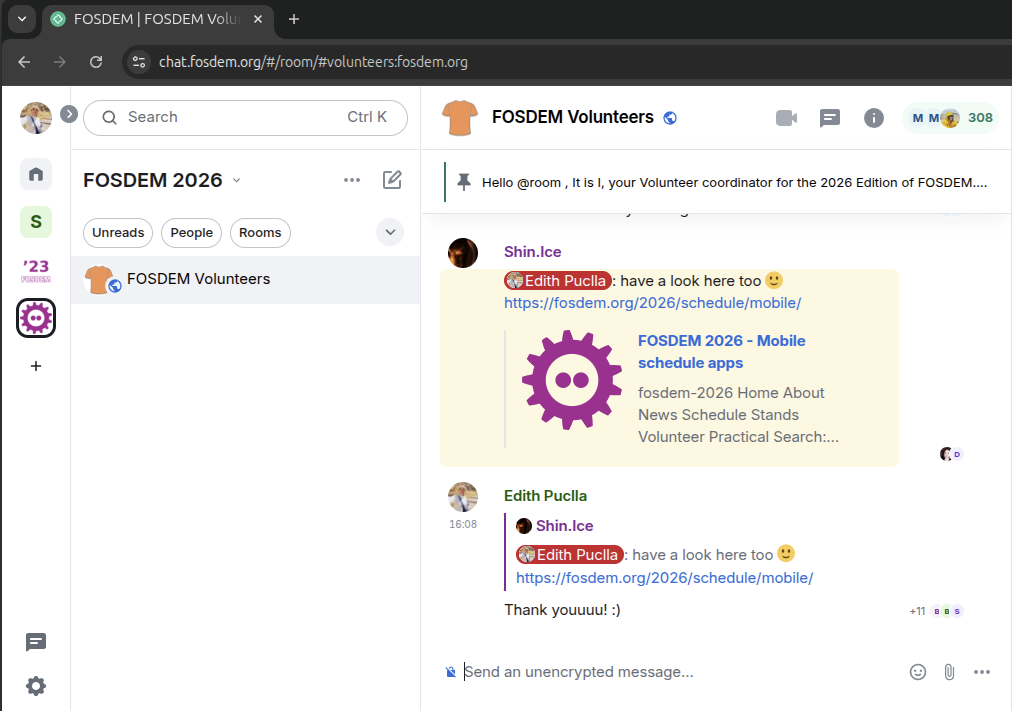Start a video call in FOSDEM Volunteers

click(786, 118)
